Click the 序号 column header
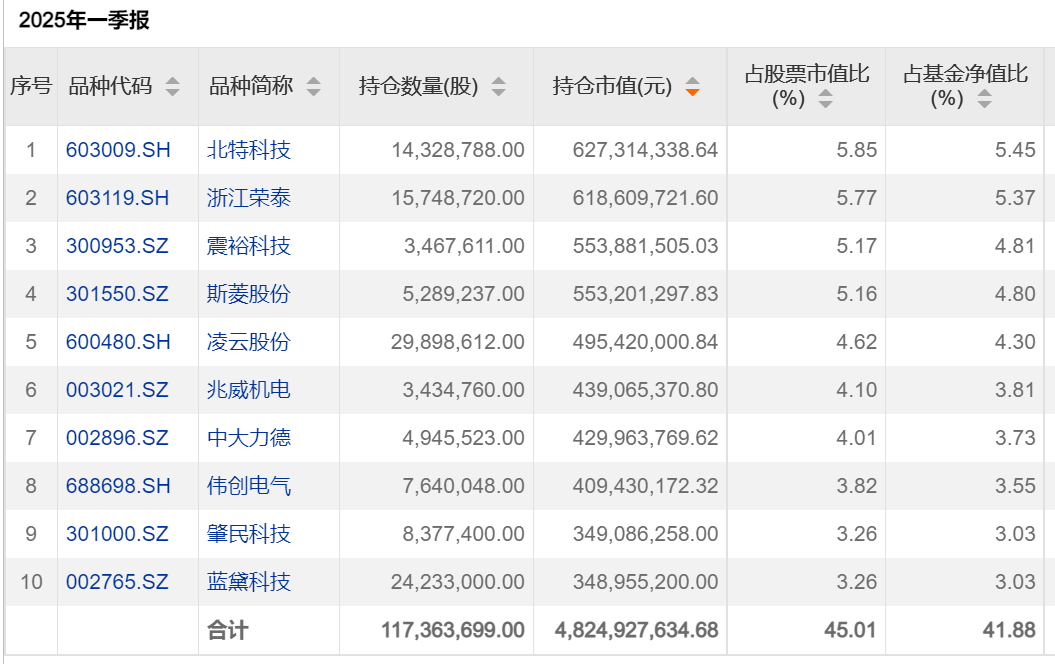This screenshot has width=1055, height=664. 30,86
